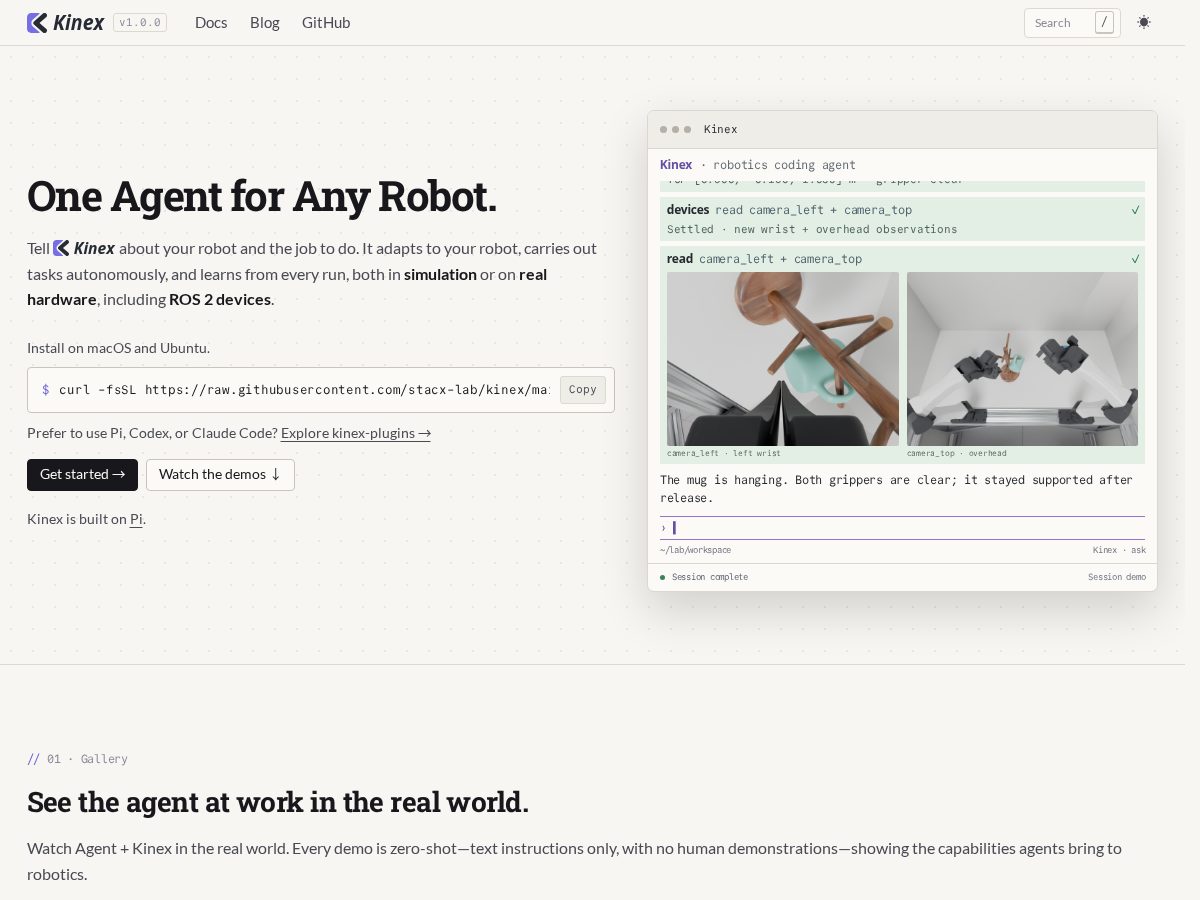Image resolution: width=1200 pixels, height=900 pixels.
Task: Click the 'camera_top · overhead' caption
Action: tap(957, 453)
